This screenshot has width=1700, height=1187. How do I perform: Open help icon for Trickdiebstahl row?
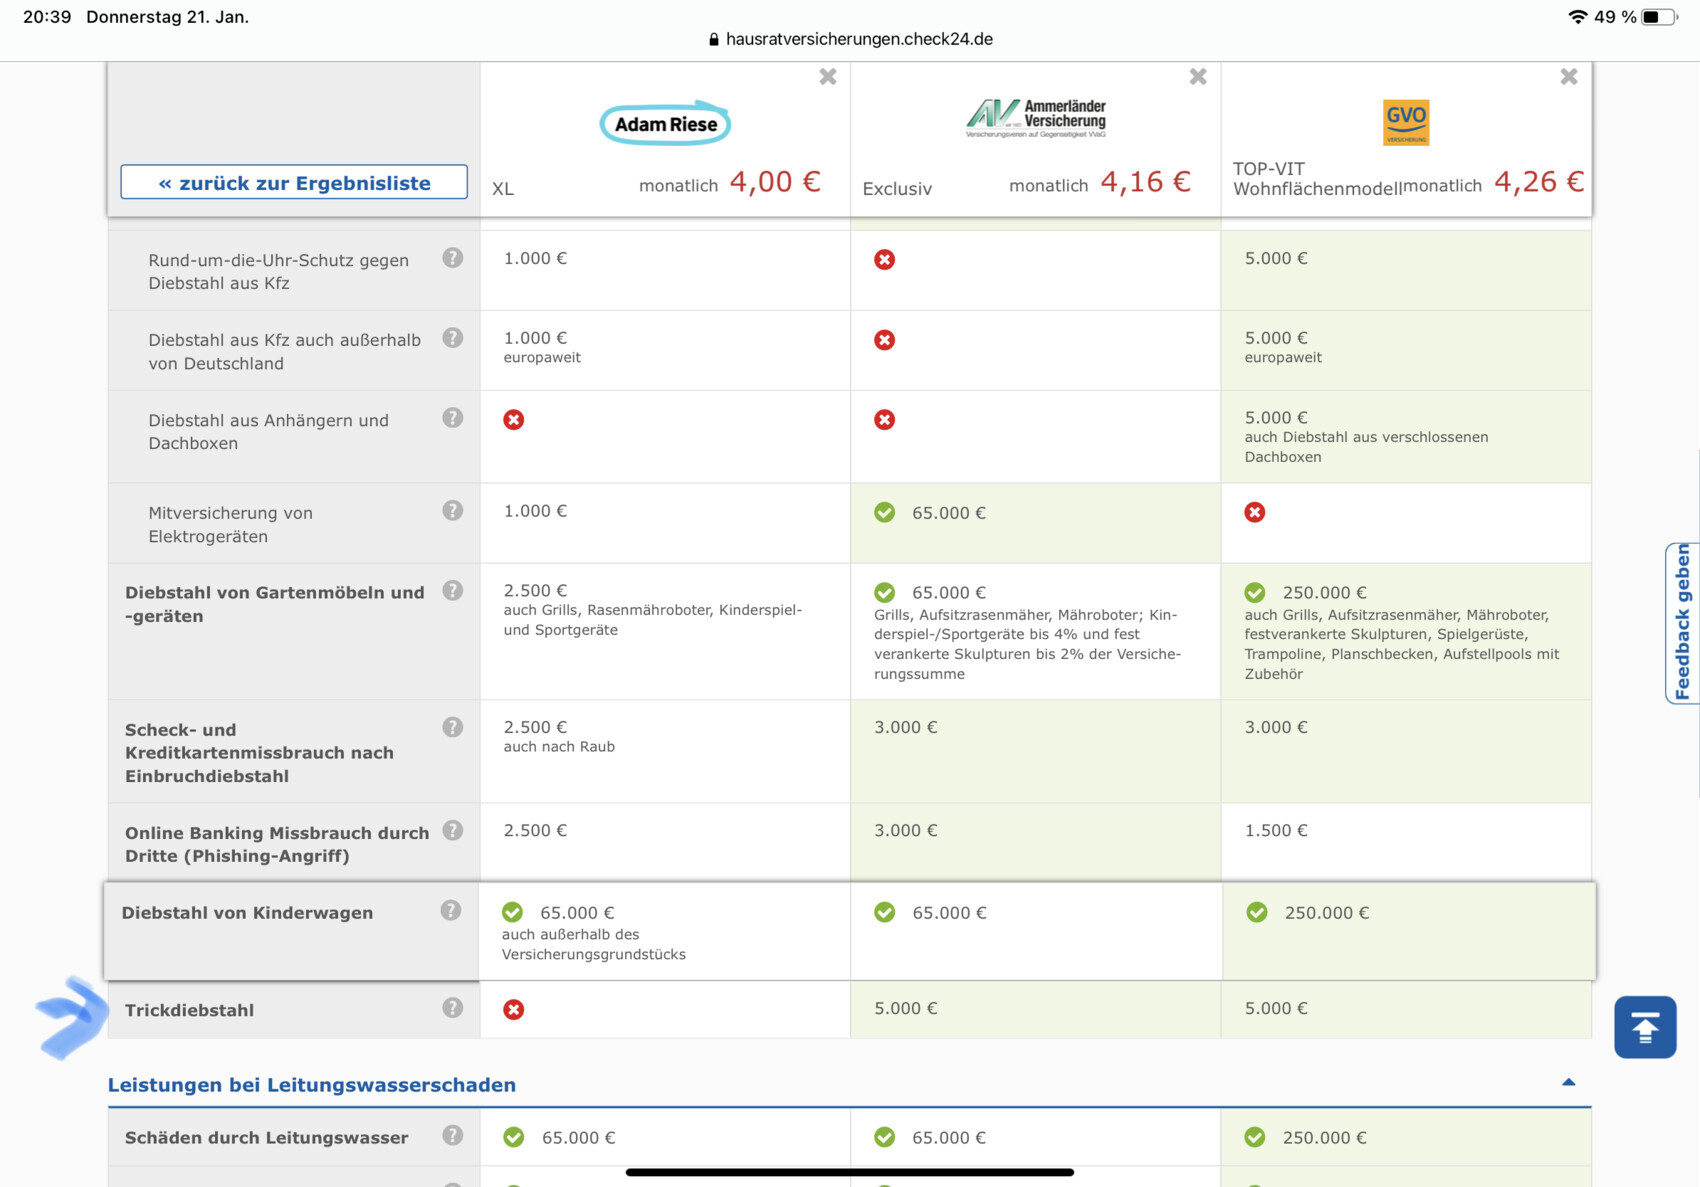click(x=453, y=1008)
